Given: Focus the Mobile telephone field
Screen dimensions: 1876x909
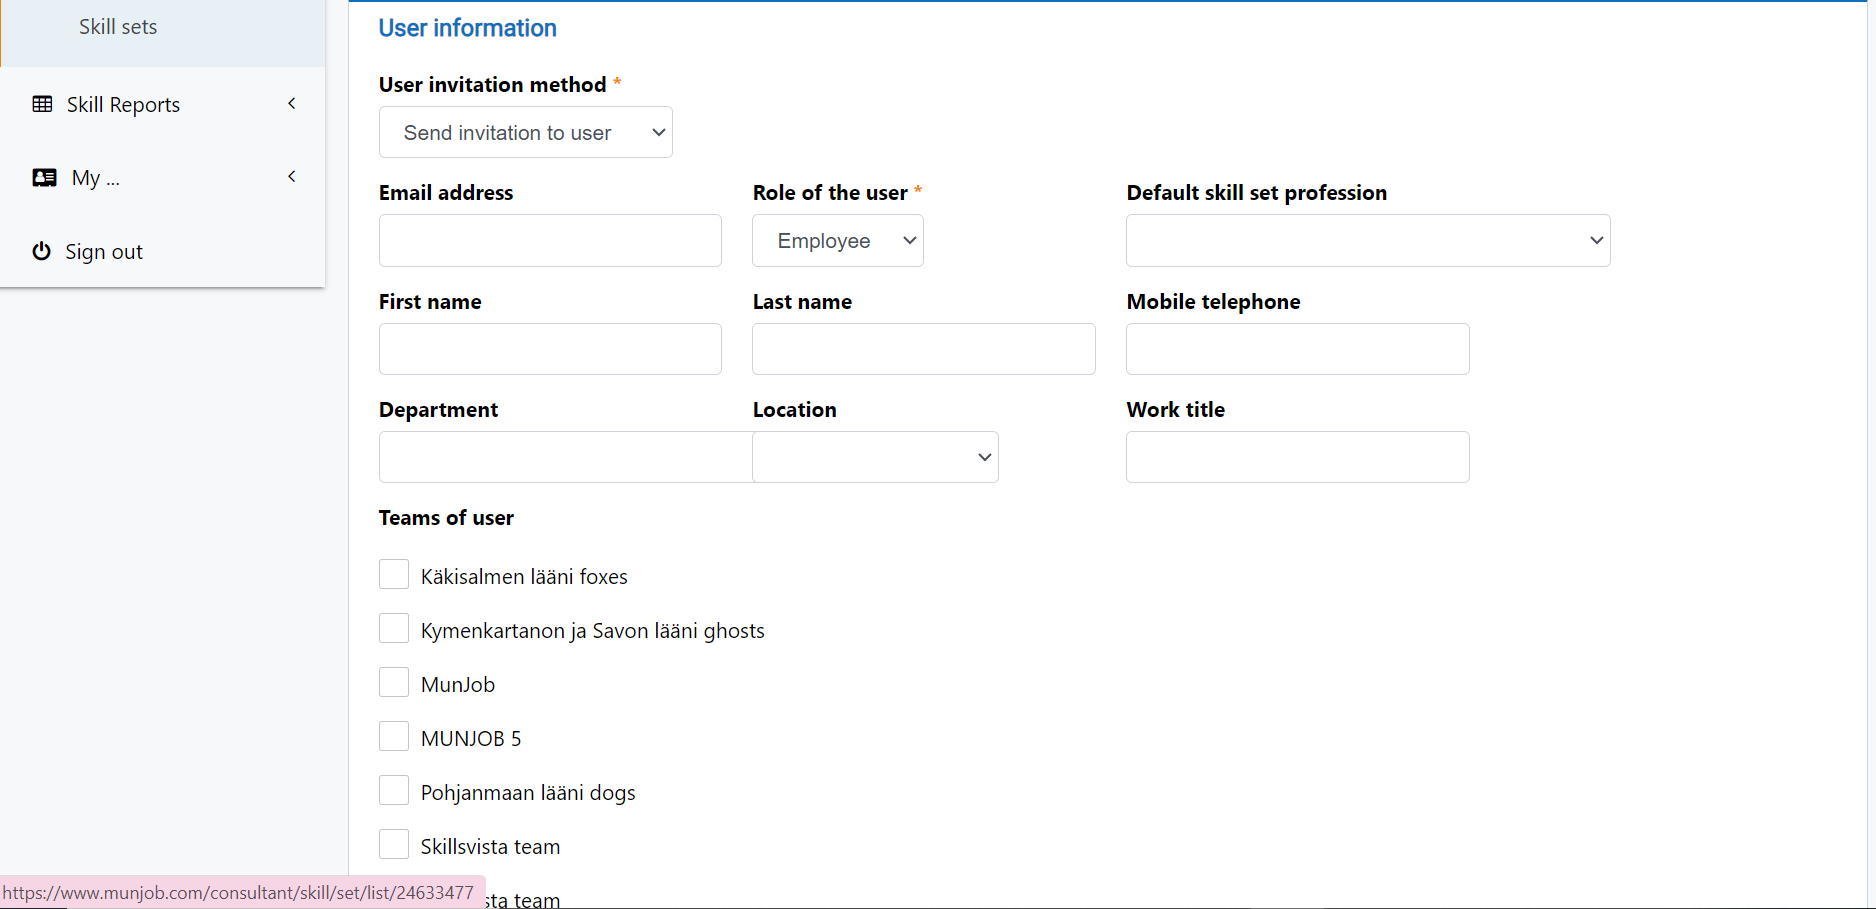Looking at the screenshot, I should tap(1298, 349).
